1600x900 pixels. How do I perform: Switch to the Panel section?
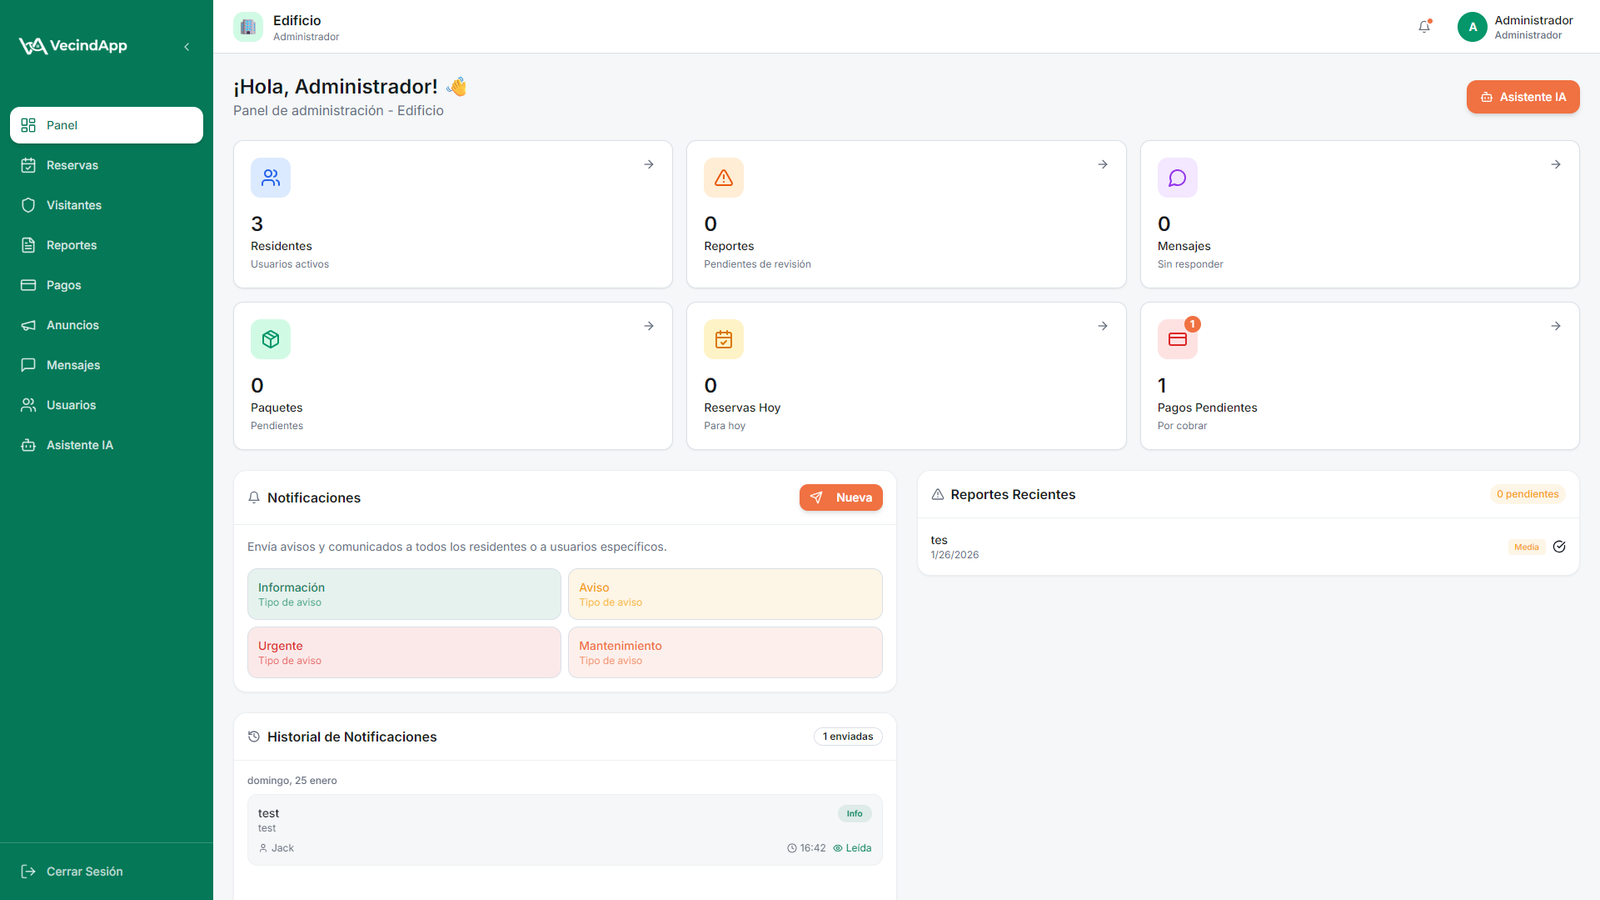pyautogui.click(x=62, y=125)
